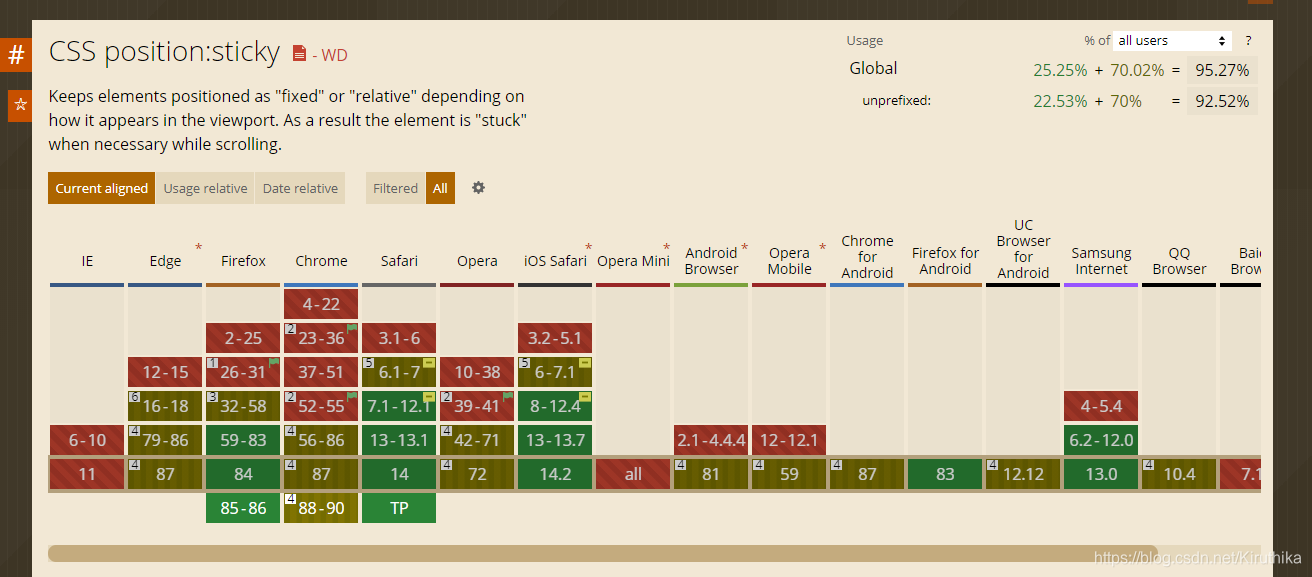This screenshot has height=577, width=1312.
Task: Click the hash permalink icon
Action: 16,55
